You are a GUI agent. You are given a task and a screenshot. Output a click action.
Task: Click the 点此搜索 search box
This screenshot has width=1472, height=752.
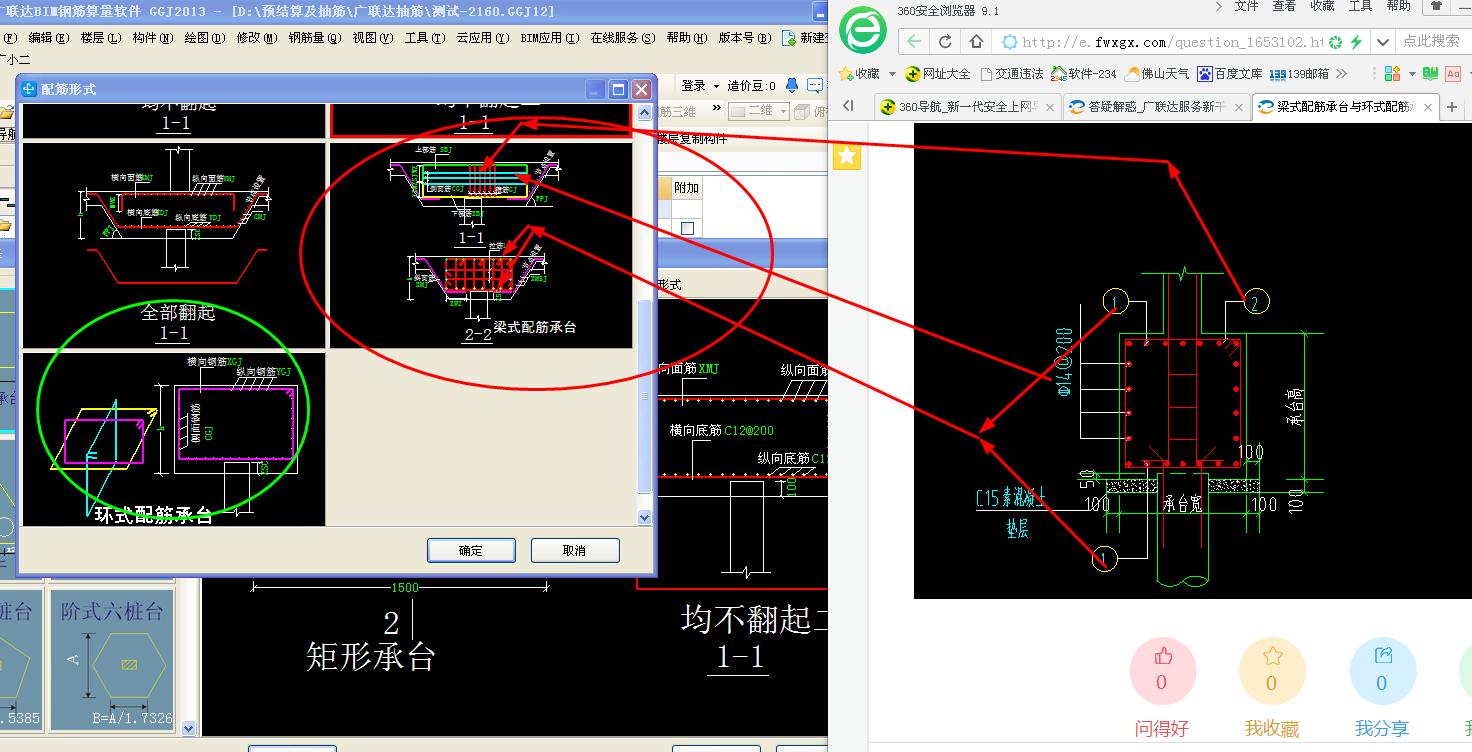pyautogui.click(x=1431, y=41)
